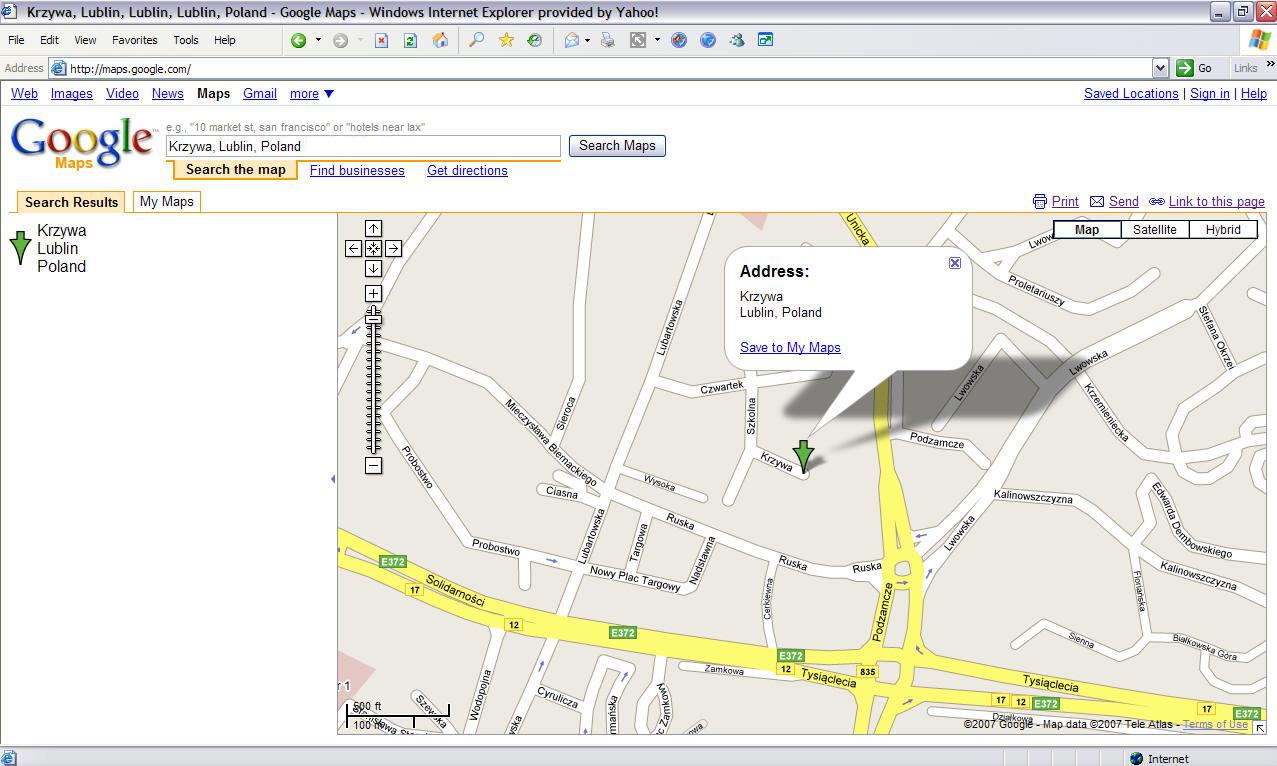
Task: Open the Tools menu
Action: [186, 40]
